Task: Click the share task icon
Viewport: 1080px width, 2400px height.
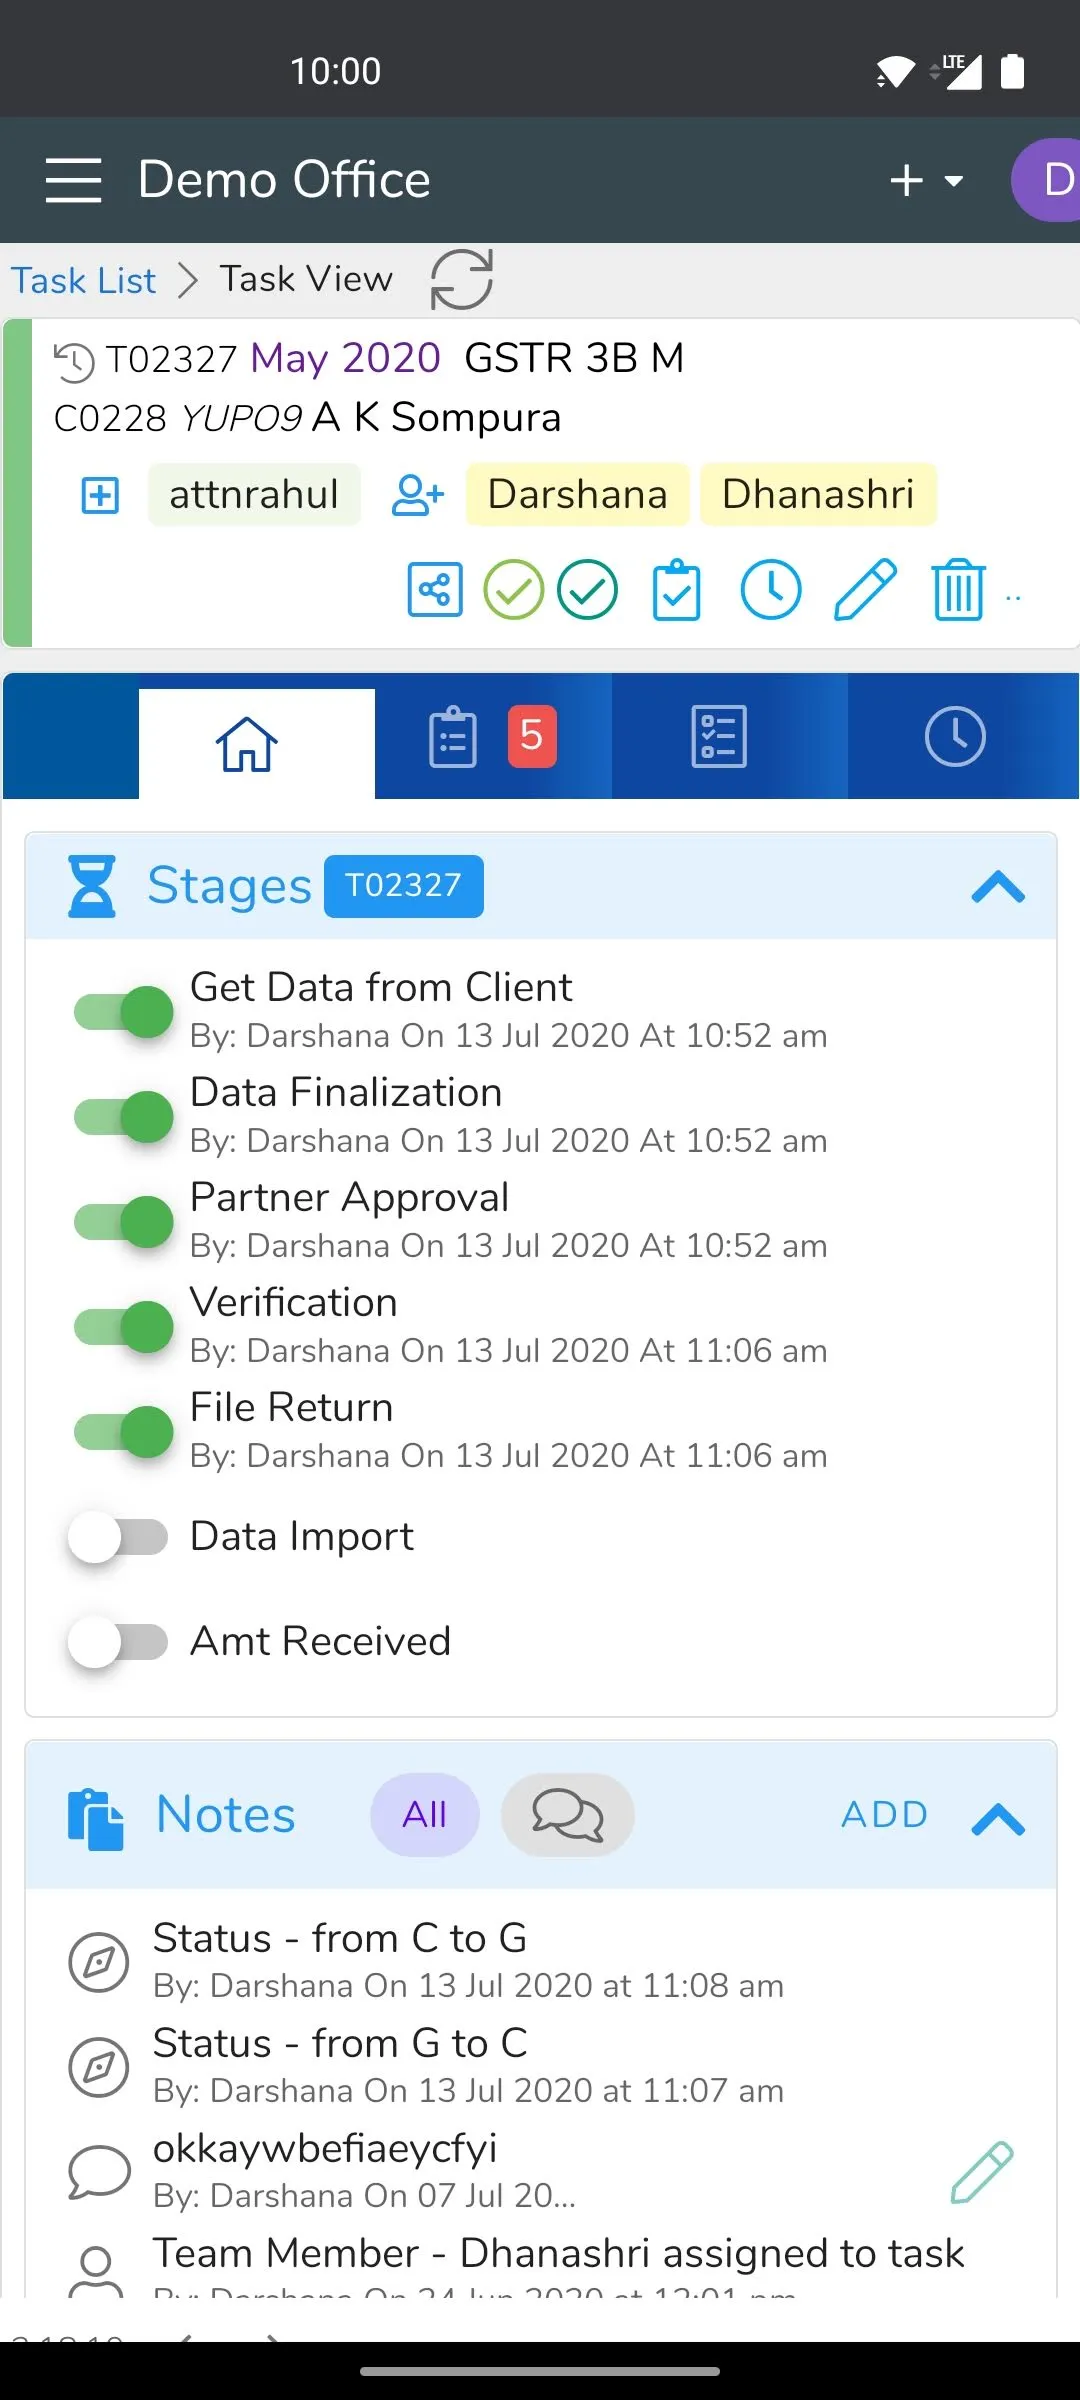Action: pos(435,590)
